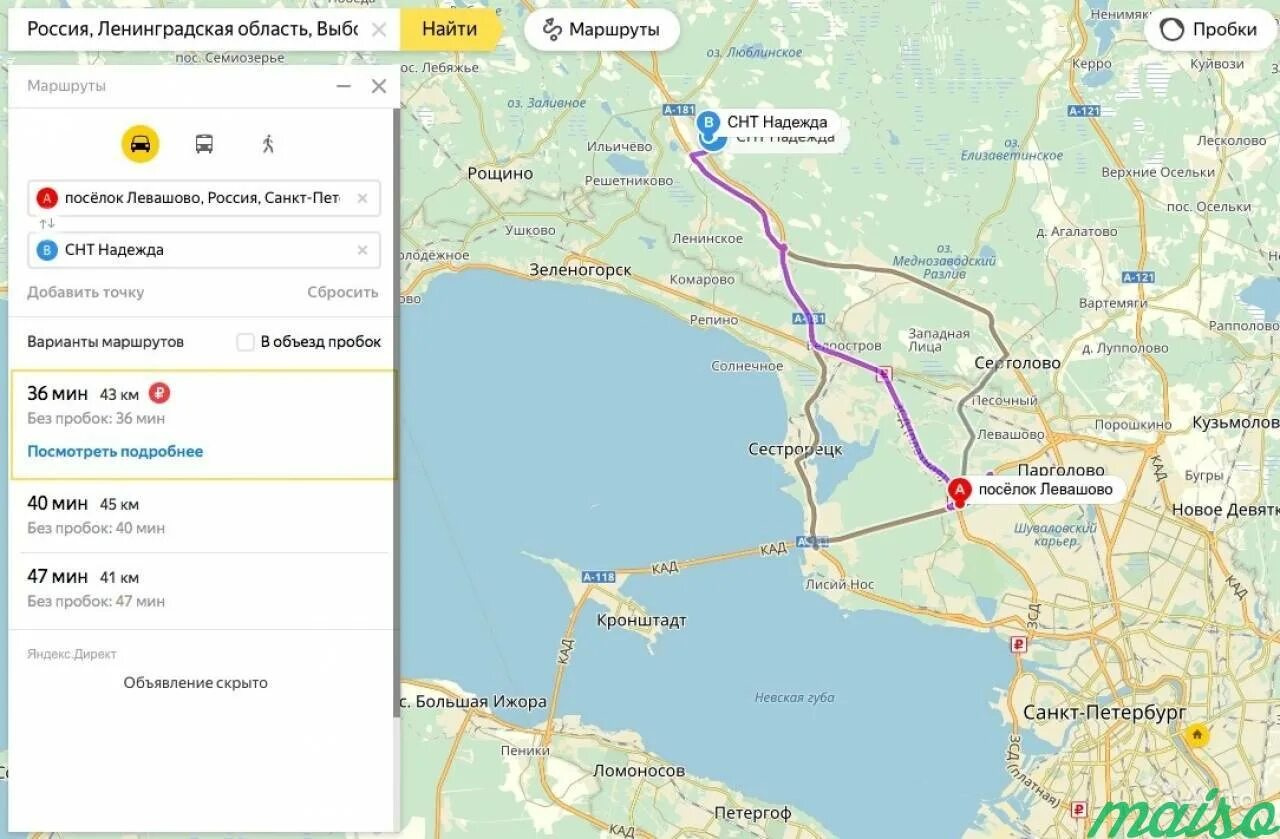The image size is (1280, 839).
Task: Click the toll road ruble icon in route
Action: (x=158, y=393)
